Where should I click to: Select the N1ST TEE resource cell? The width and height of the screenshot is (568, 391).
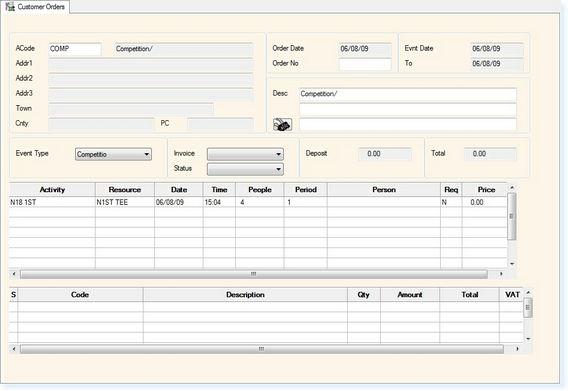(125, 202)
